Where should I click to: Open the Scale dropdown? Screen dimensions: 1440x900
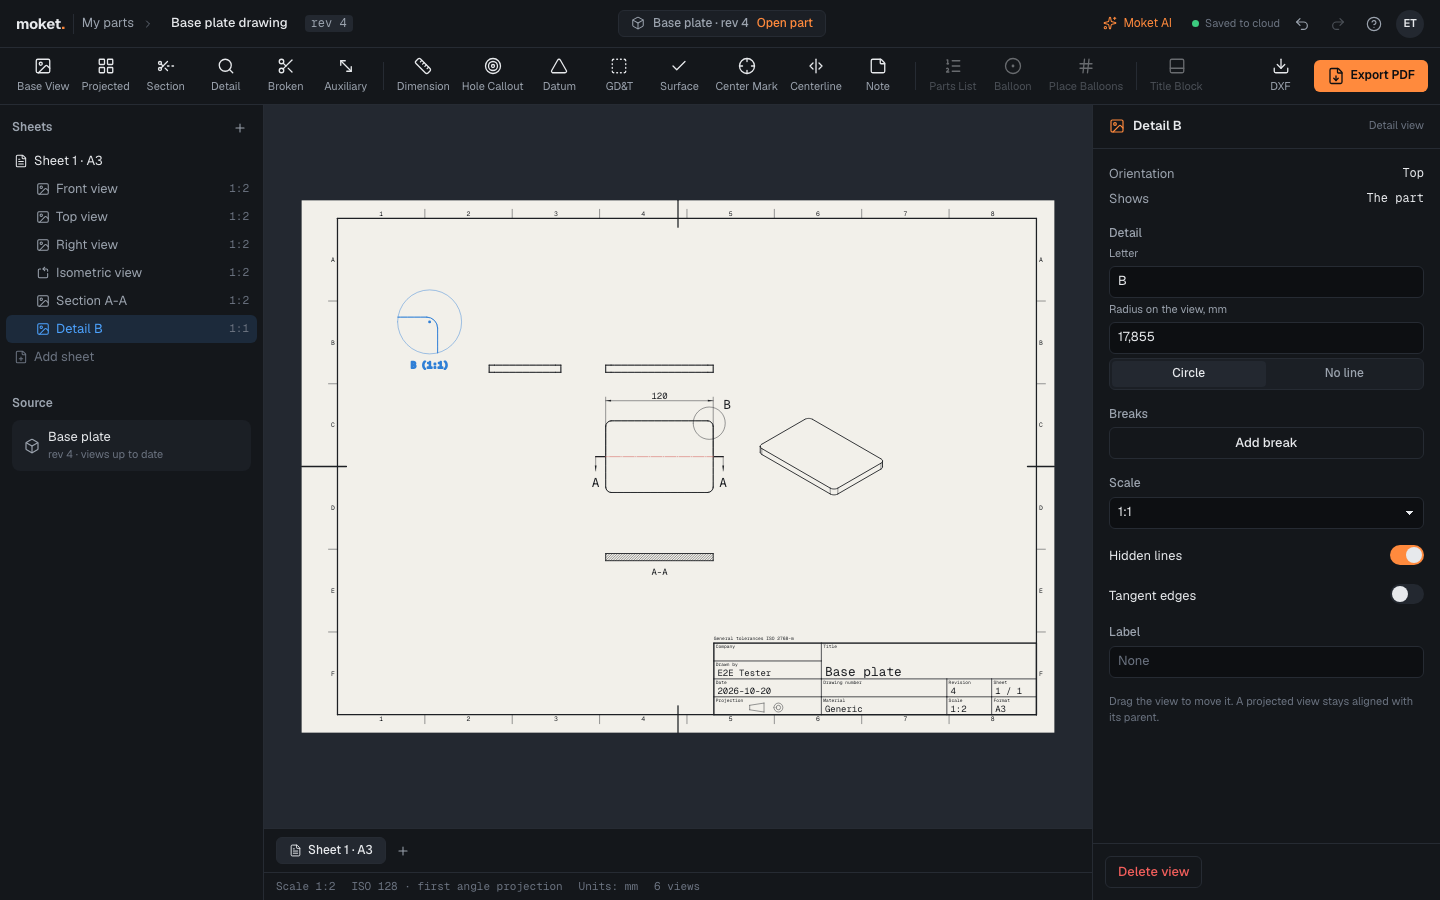(x=1266, y=512)
